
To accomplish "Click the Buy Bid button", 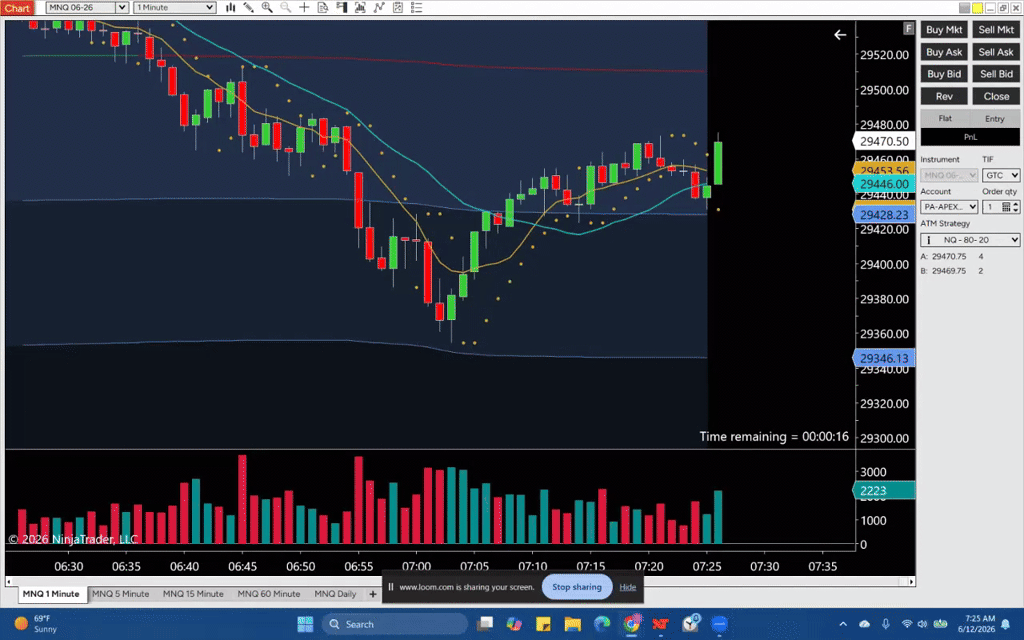I will tap(944, 74).
